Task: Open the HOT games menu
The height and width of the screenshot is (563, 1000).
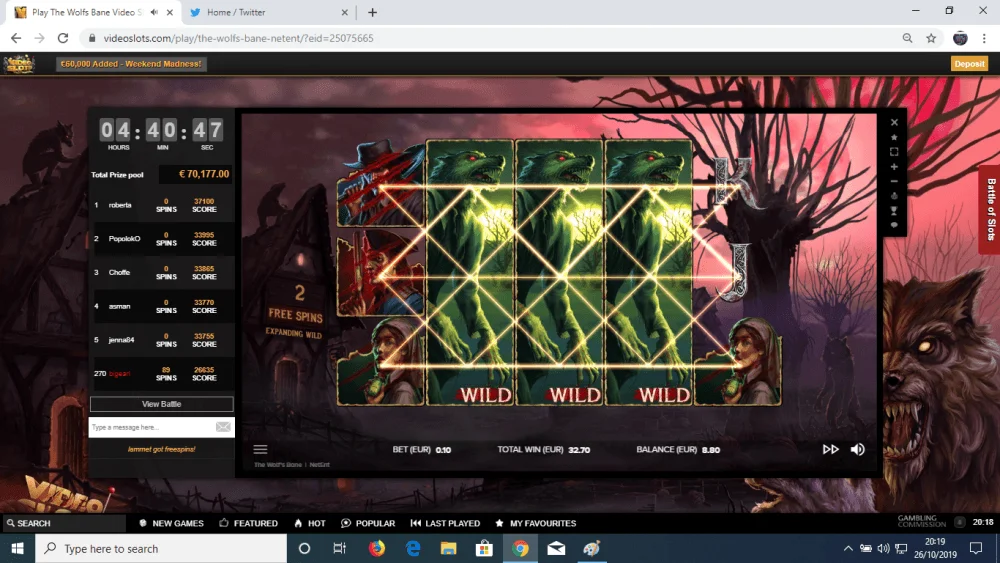Action: (x=310, y=523)
